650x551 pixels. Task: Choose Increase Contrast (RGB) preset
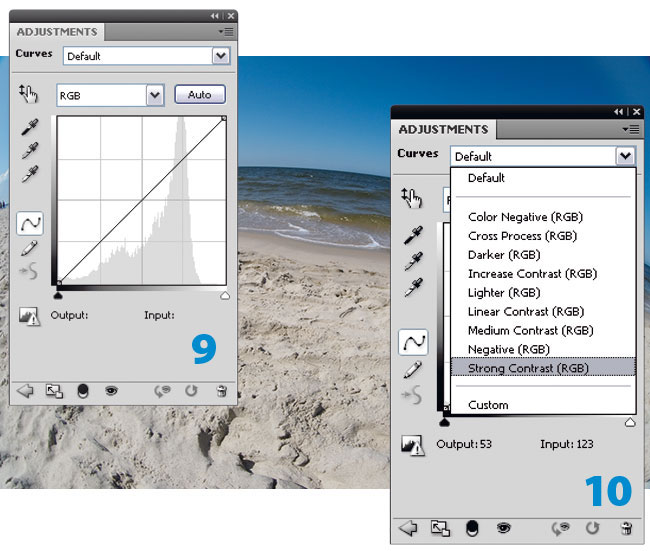pyautogui.click(x=543, y=274)
